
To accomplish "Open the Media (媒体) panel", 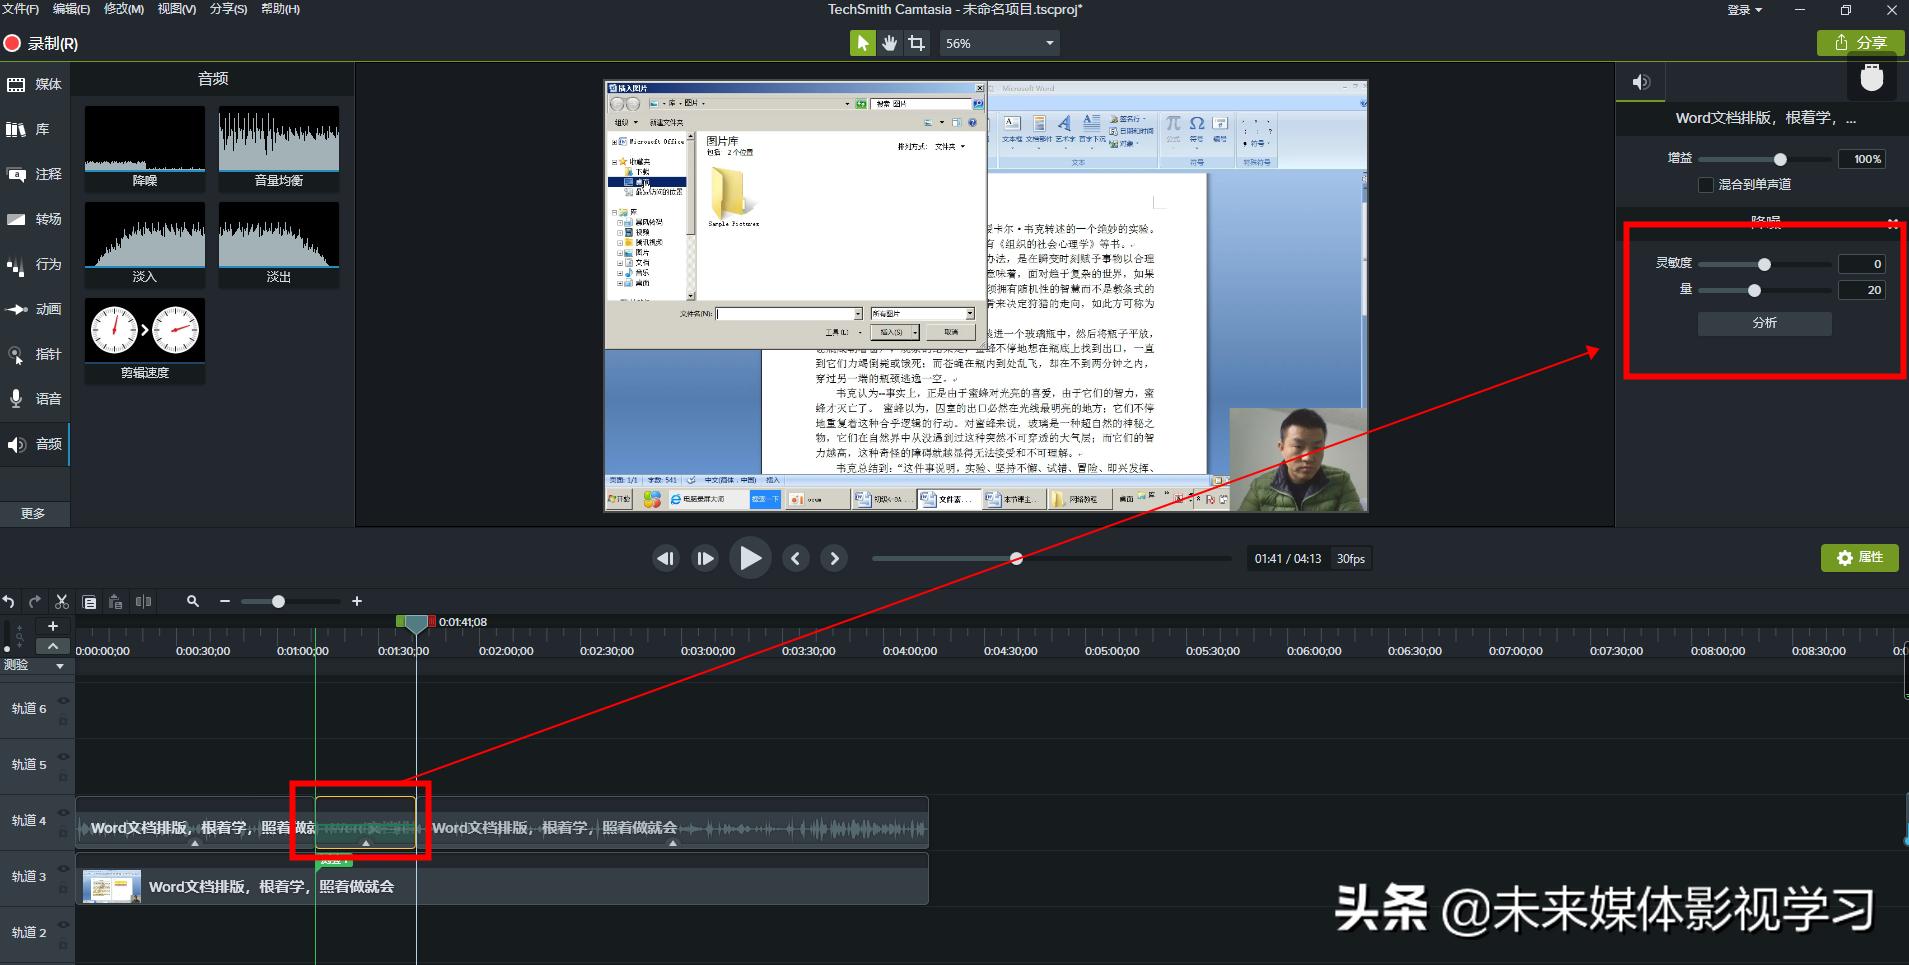I will click(35, 84).
